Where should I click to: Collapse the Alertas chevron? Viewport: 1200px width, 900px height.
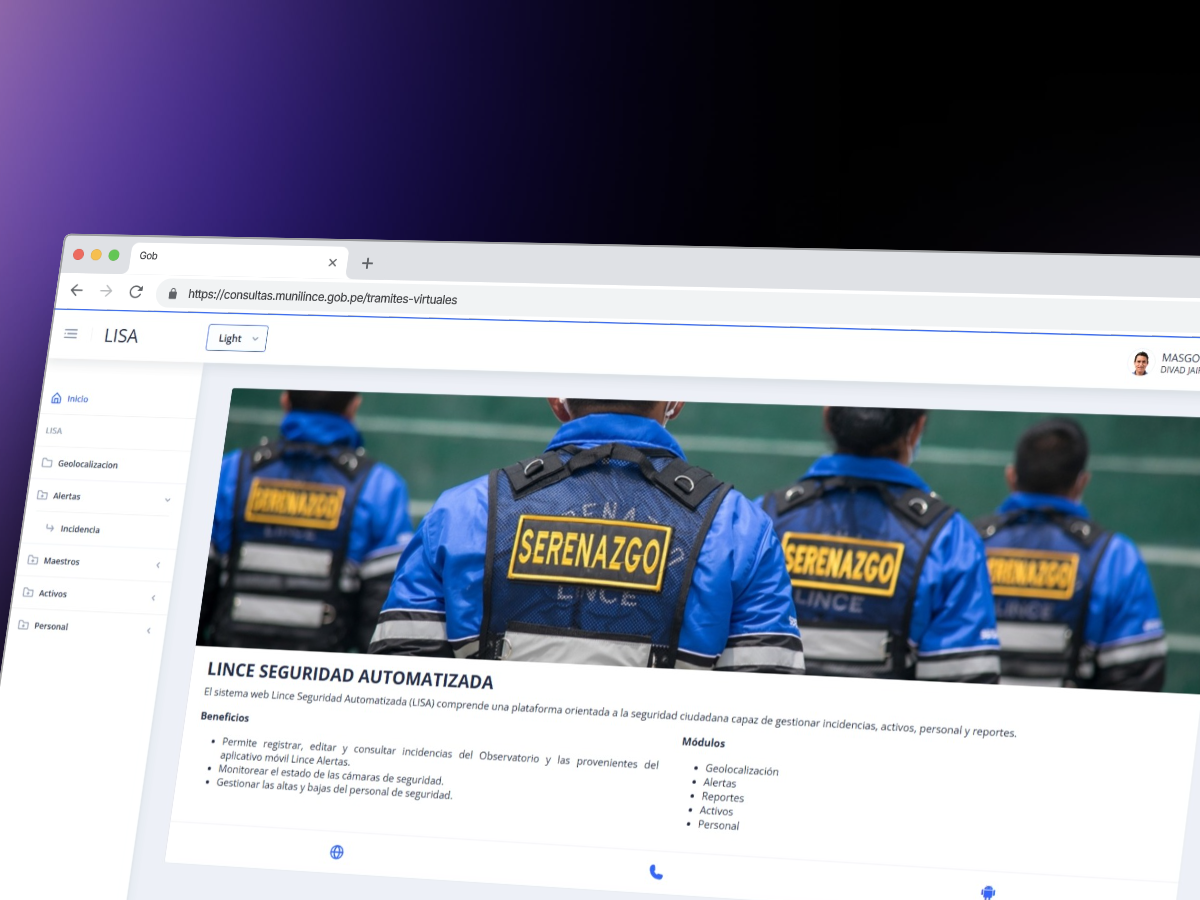[x=167, y=500]
